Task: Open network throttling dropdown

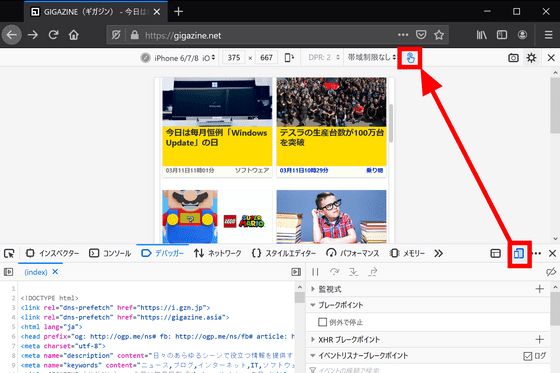Action: tap(372, 58)
